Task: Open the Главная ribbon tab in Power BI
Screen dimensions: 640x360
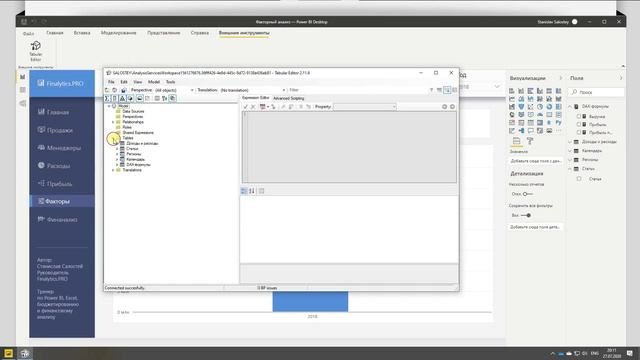Action: (x=55, y=33)
